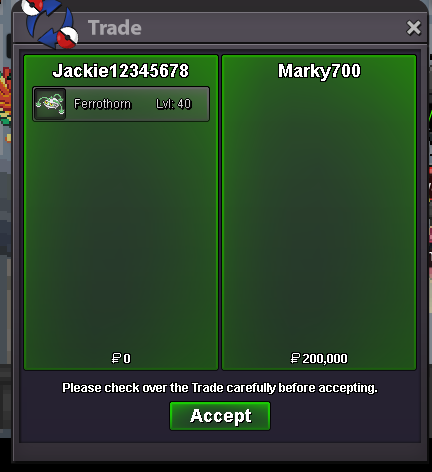This screenshot has height=472, width=432.
Task: Click the Trade window Pokéball swap icon
Action: click(50, 24)
